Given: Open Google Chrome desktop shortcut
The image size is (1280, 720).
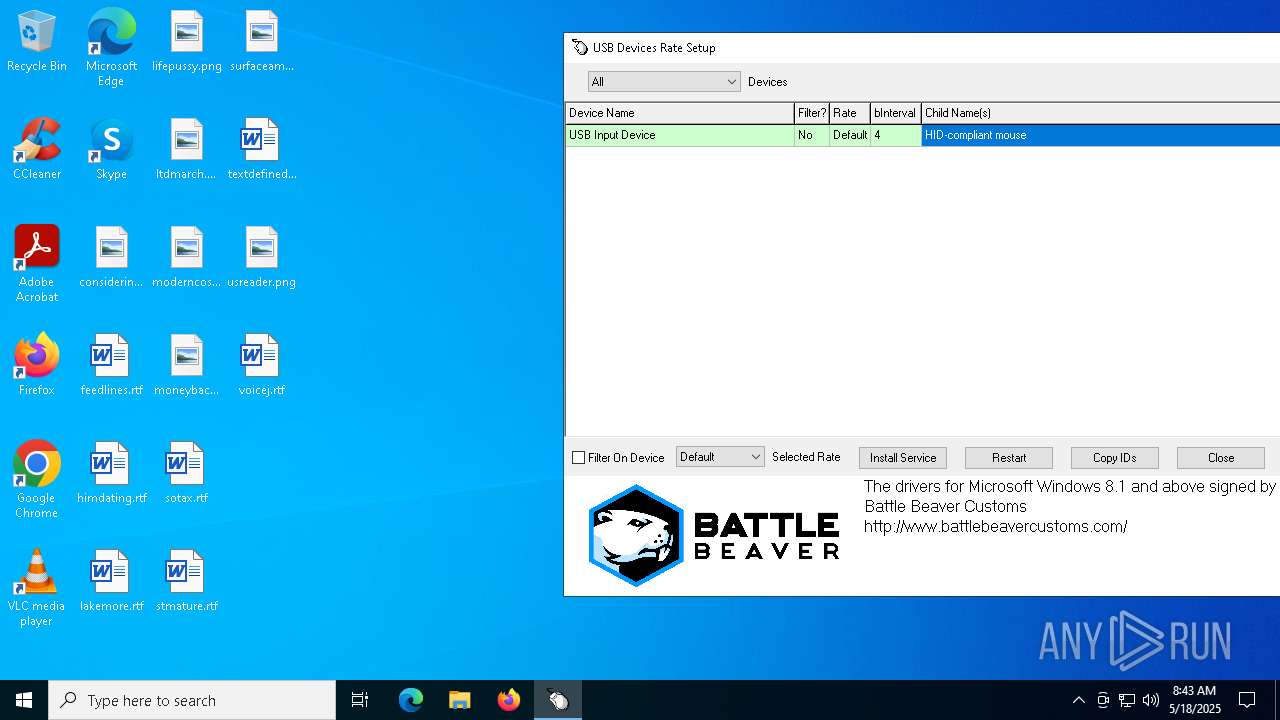Looking at the screenshot, I should [37, 480].
